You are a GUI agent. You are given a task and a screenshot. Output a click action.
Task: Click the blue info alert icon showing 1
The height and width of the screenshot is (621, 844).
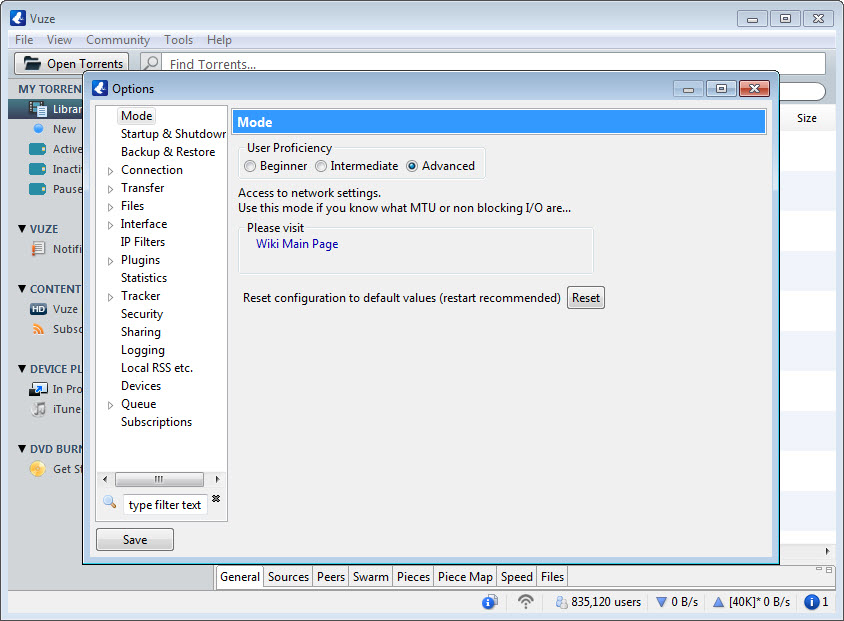(x=811, y=602)
